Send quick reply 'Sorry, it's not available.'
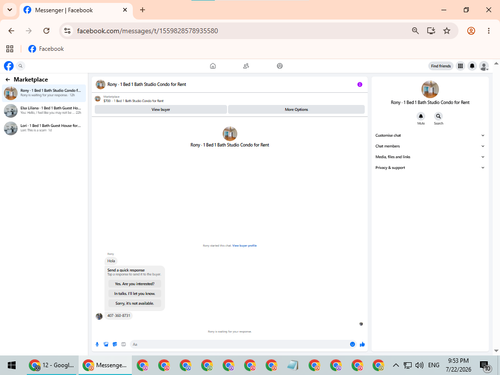The height and width of the screenshot is (375, 500). [134, 303]
